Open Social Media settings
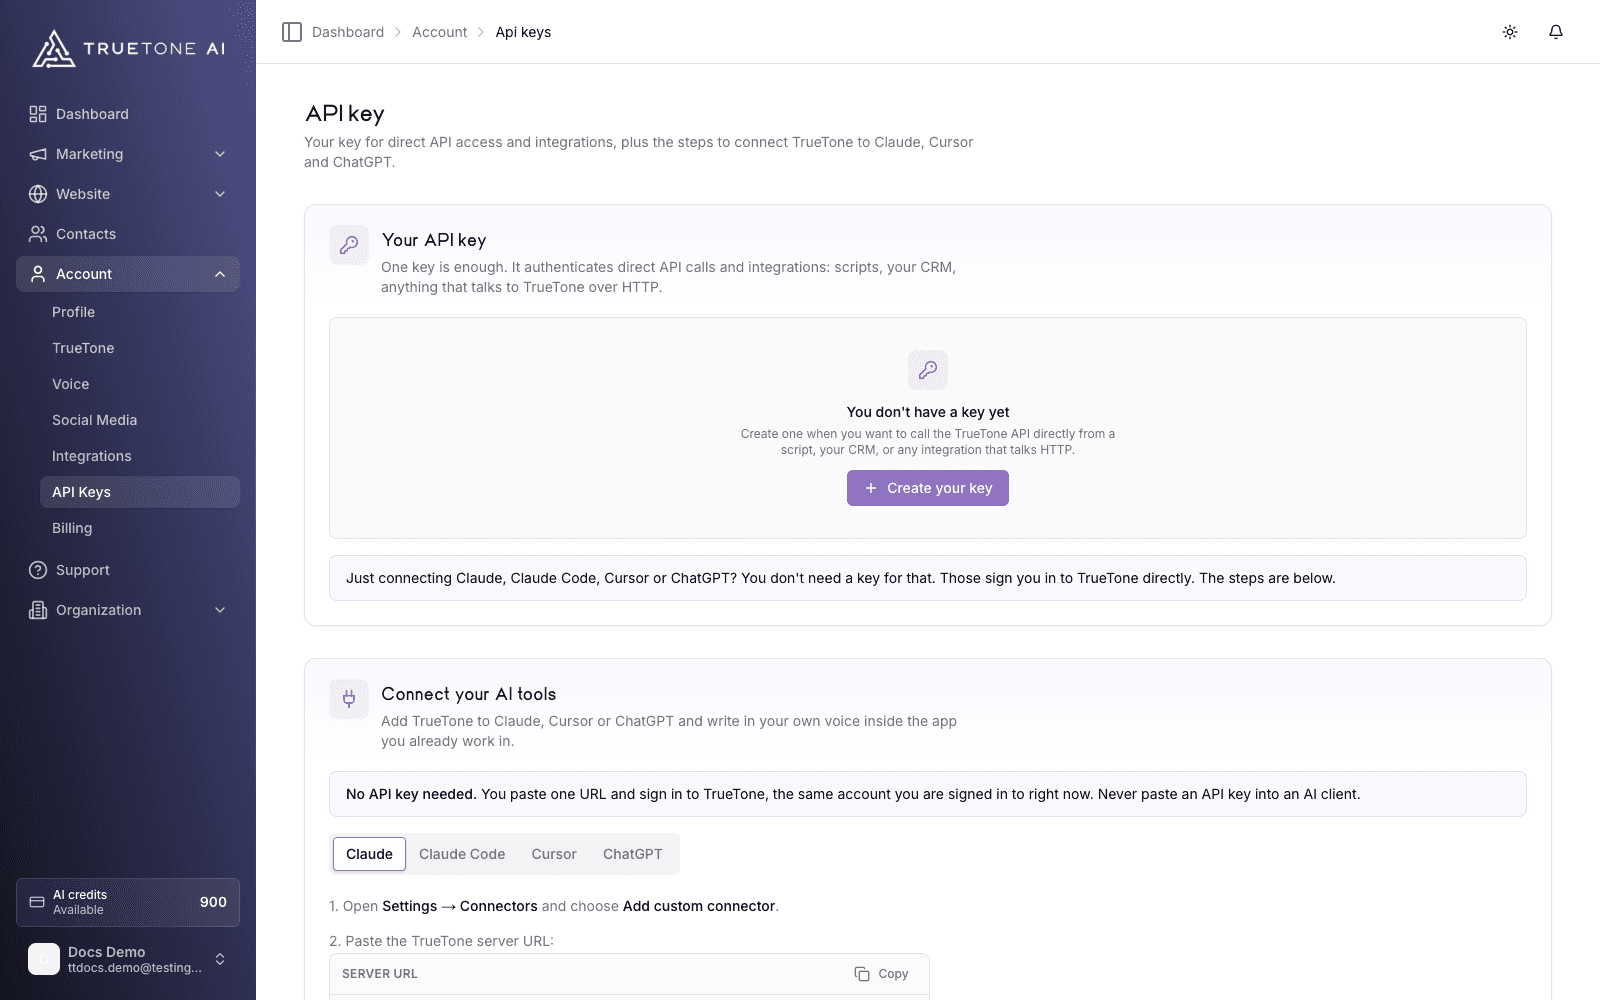 pyautogui.click(x=140, y=420)
